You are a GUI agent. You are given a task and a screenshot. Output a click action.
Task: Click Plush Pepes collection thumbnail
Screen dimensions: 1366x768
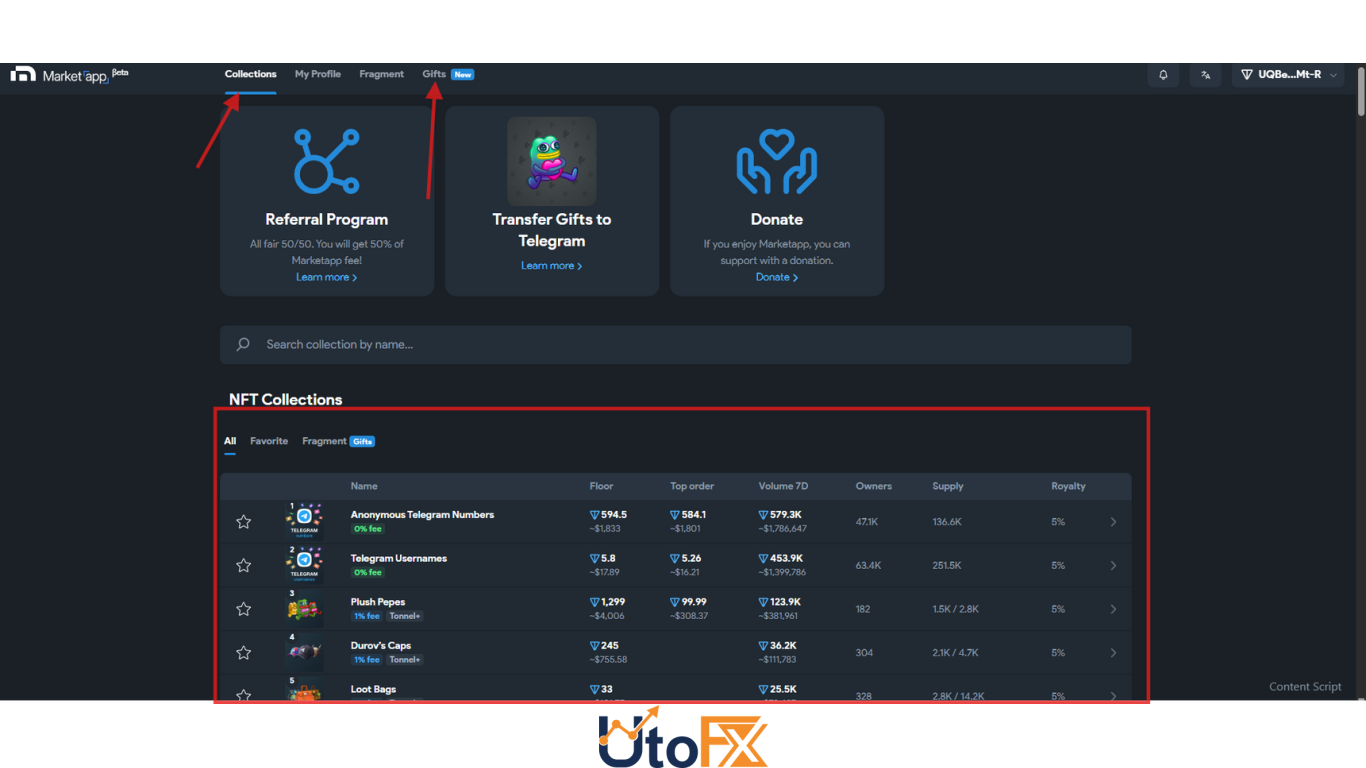(304, 609)
